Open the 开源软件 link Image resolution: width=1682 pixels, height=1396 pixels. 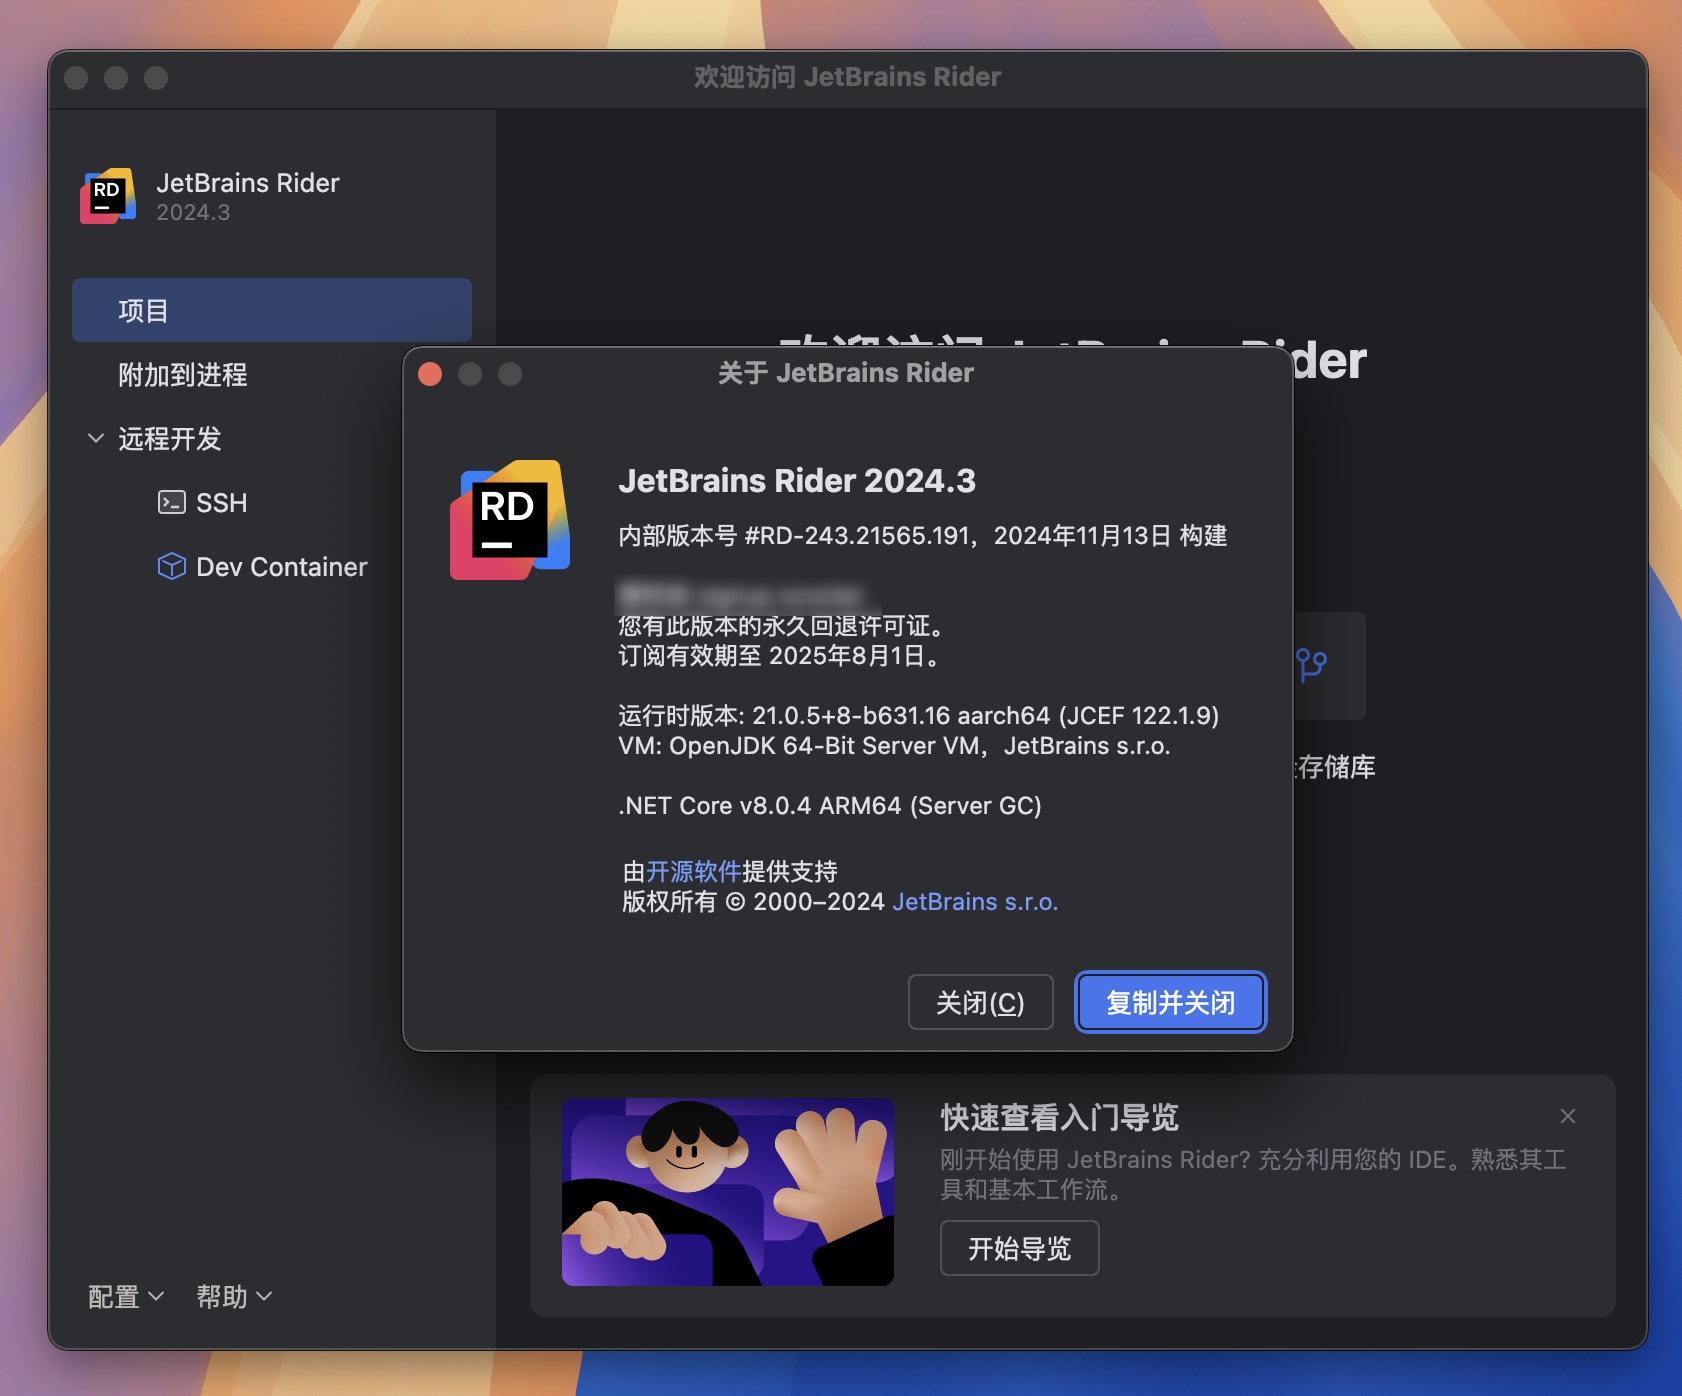pyautogui.click(x=693, y=871)
